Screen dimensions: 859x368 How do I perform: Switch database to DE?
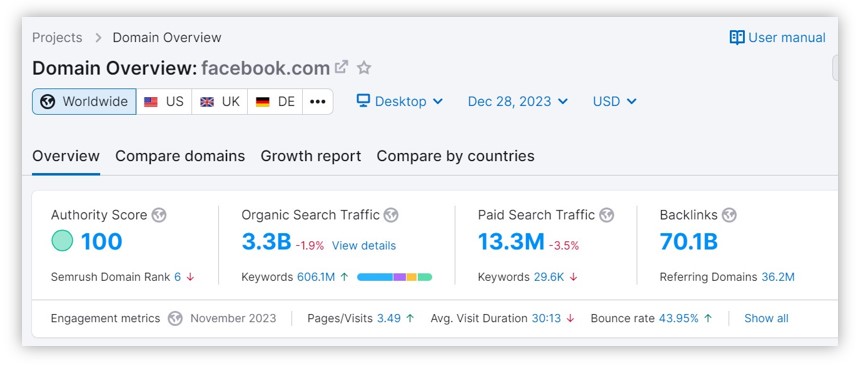coord(275,101)
